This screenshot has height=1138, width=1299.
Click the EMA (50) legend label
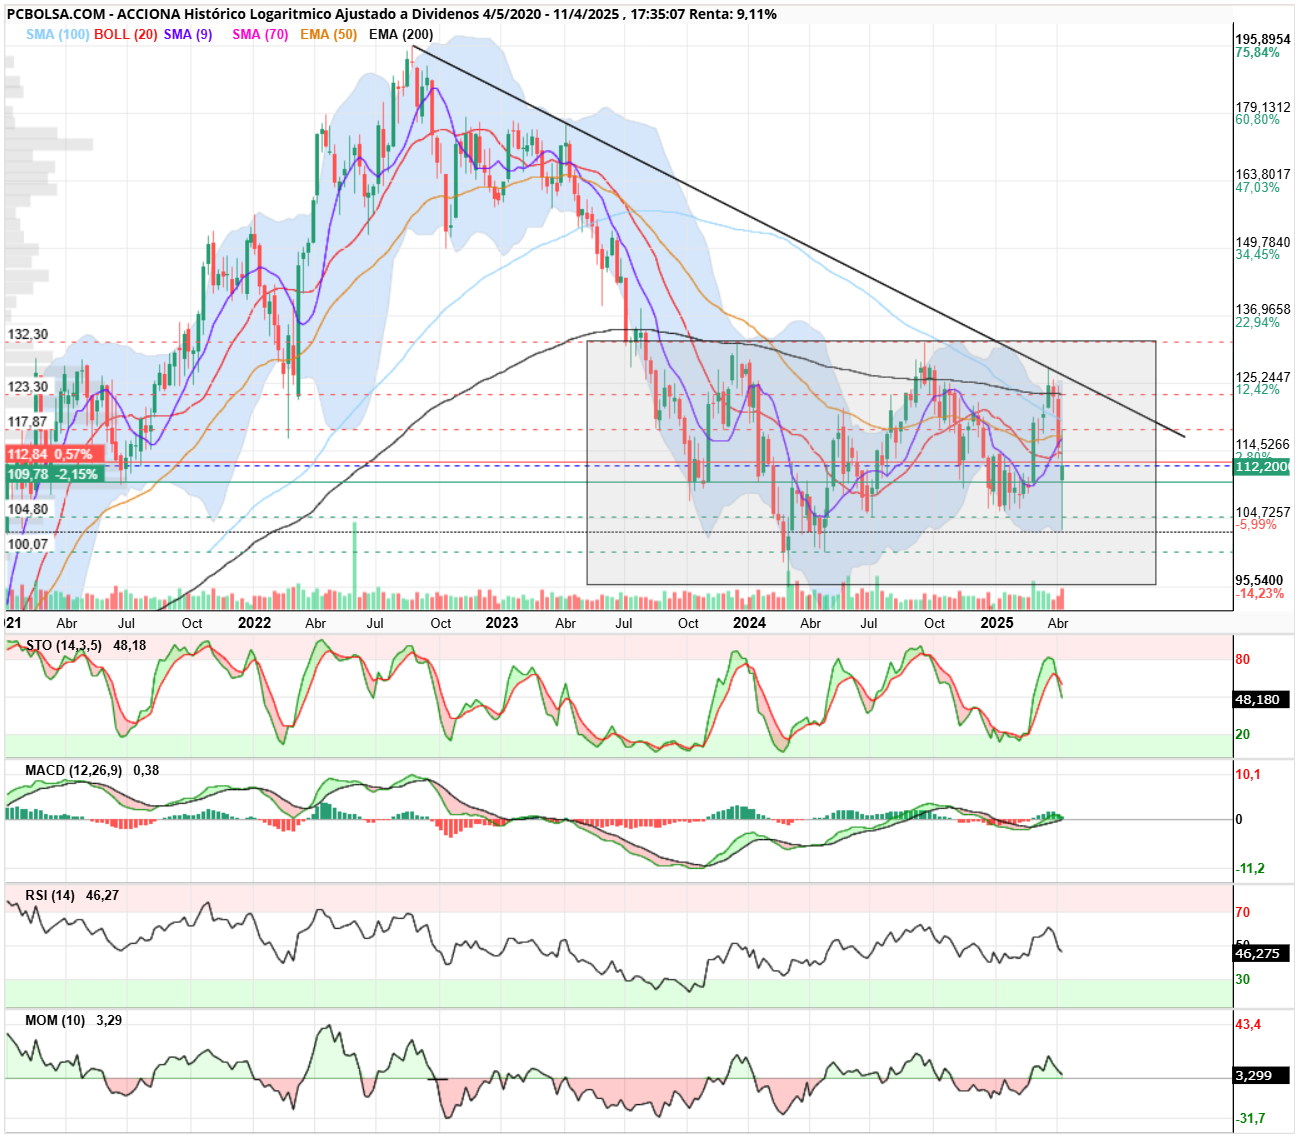pyautogui.click(x=328, y=34)
